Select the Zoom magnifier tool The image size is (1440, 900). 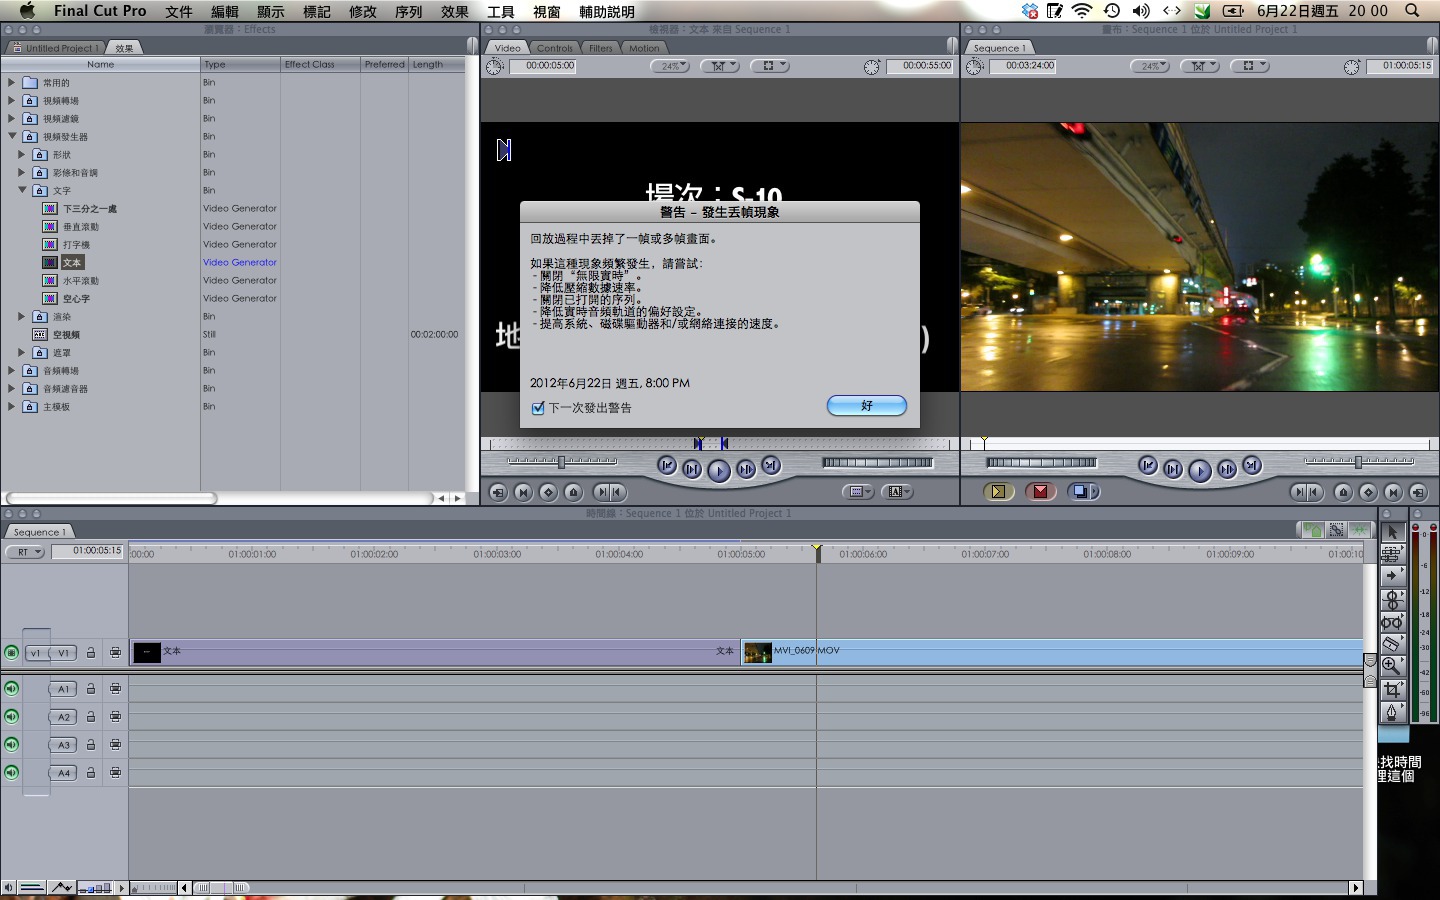1392,666
